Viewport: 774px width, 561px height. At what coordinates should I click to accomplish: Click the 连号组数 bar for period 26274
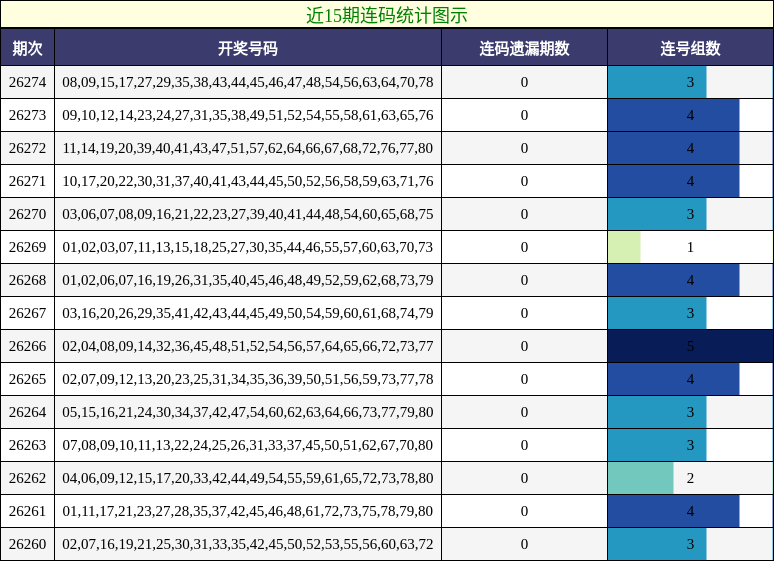657,82
